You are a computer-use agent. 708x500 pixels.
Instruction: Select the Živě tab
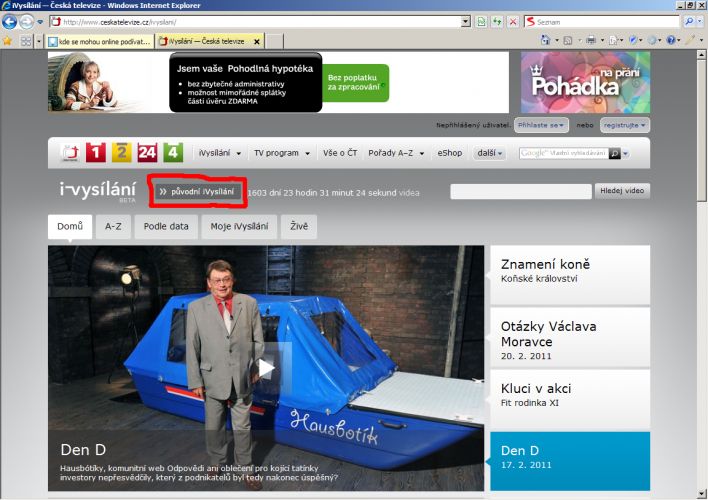[299, 226]
